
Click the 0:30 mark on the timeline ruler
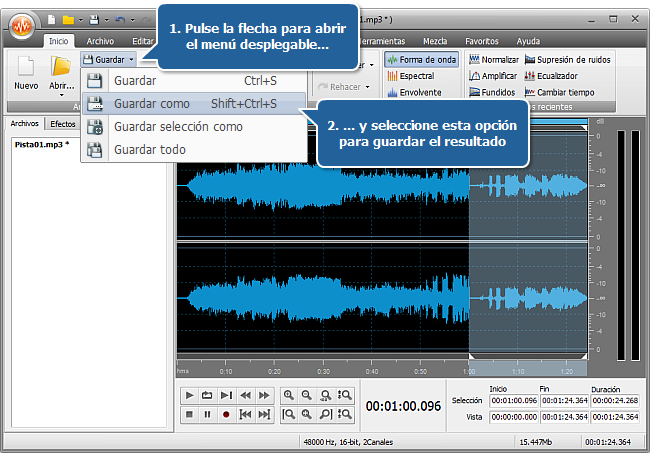click(323, 371)
